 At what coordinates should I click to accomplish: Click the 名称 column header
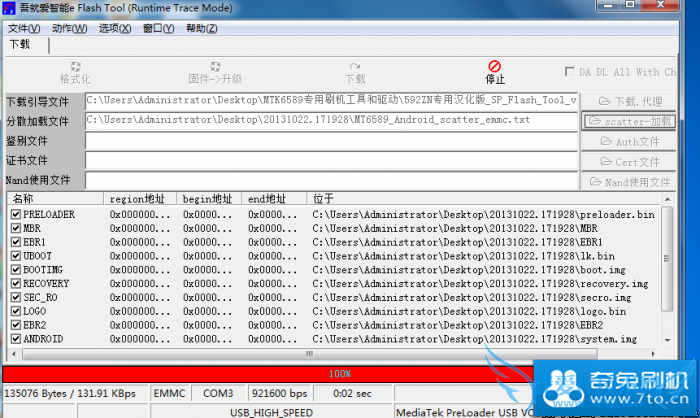click(x=55, y=199)
